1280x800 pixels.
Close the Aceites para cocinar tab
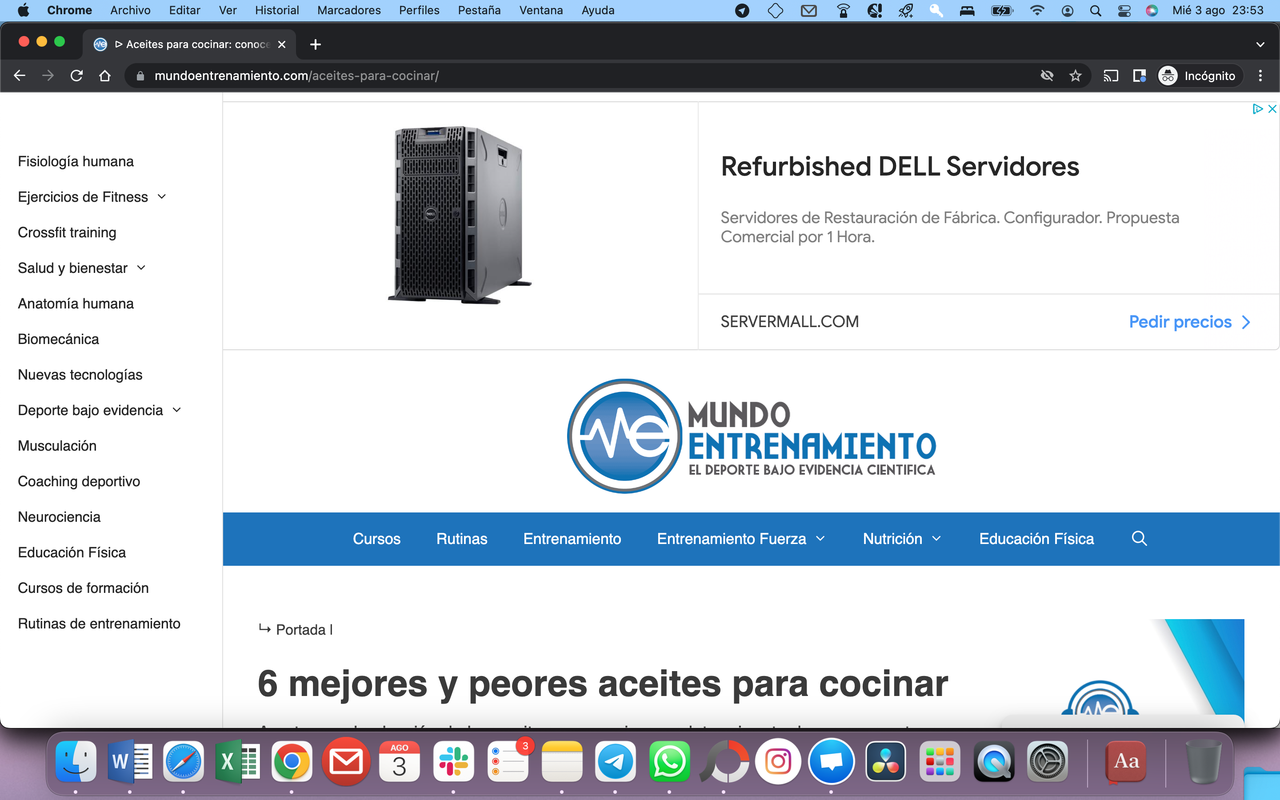[x=281, y=44]
